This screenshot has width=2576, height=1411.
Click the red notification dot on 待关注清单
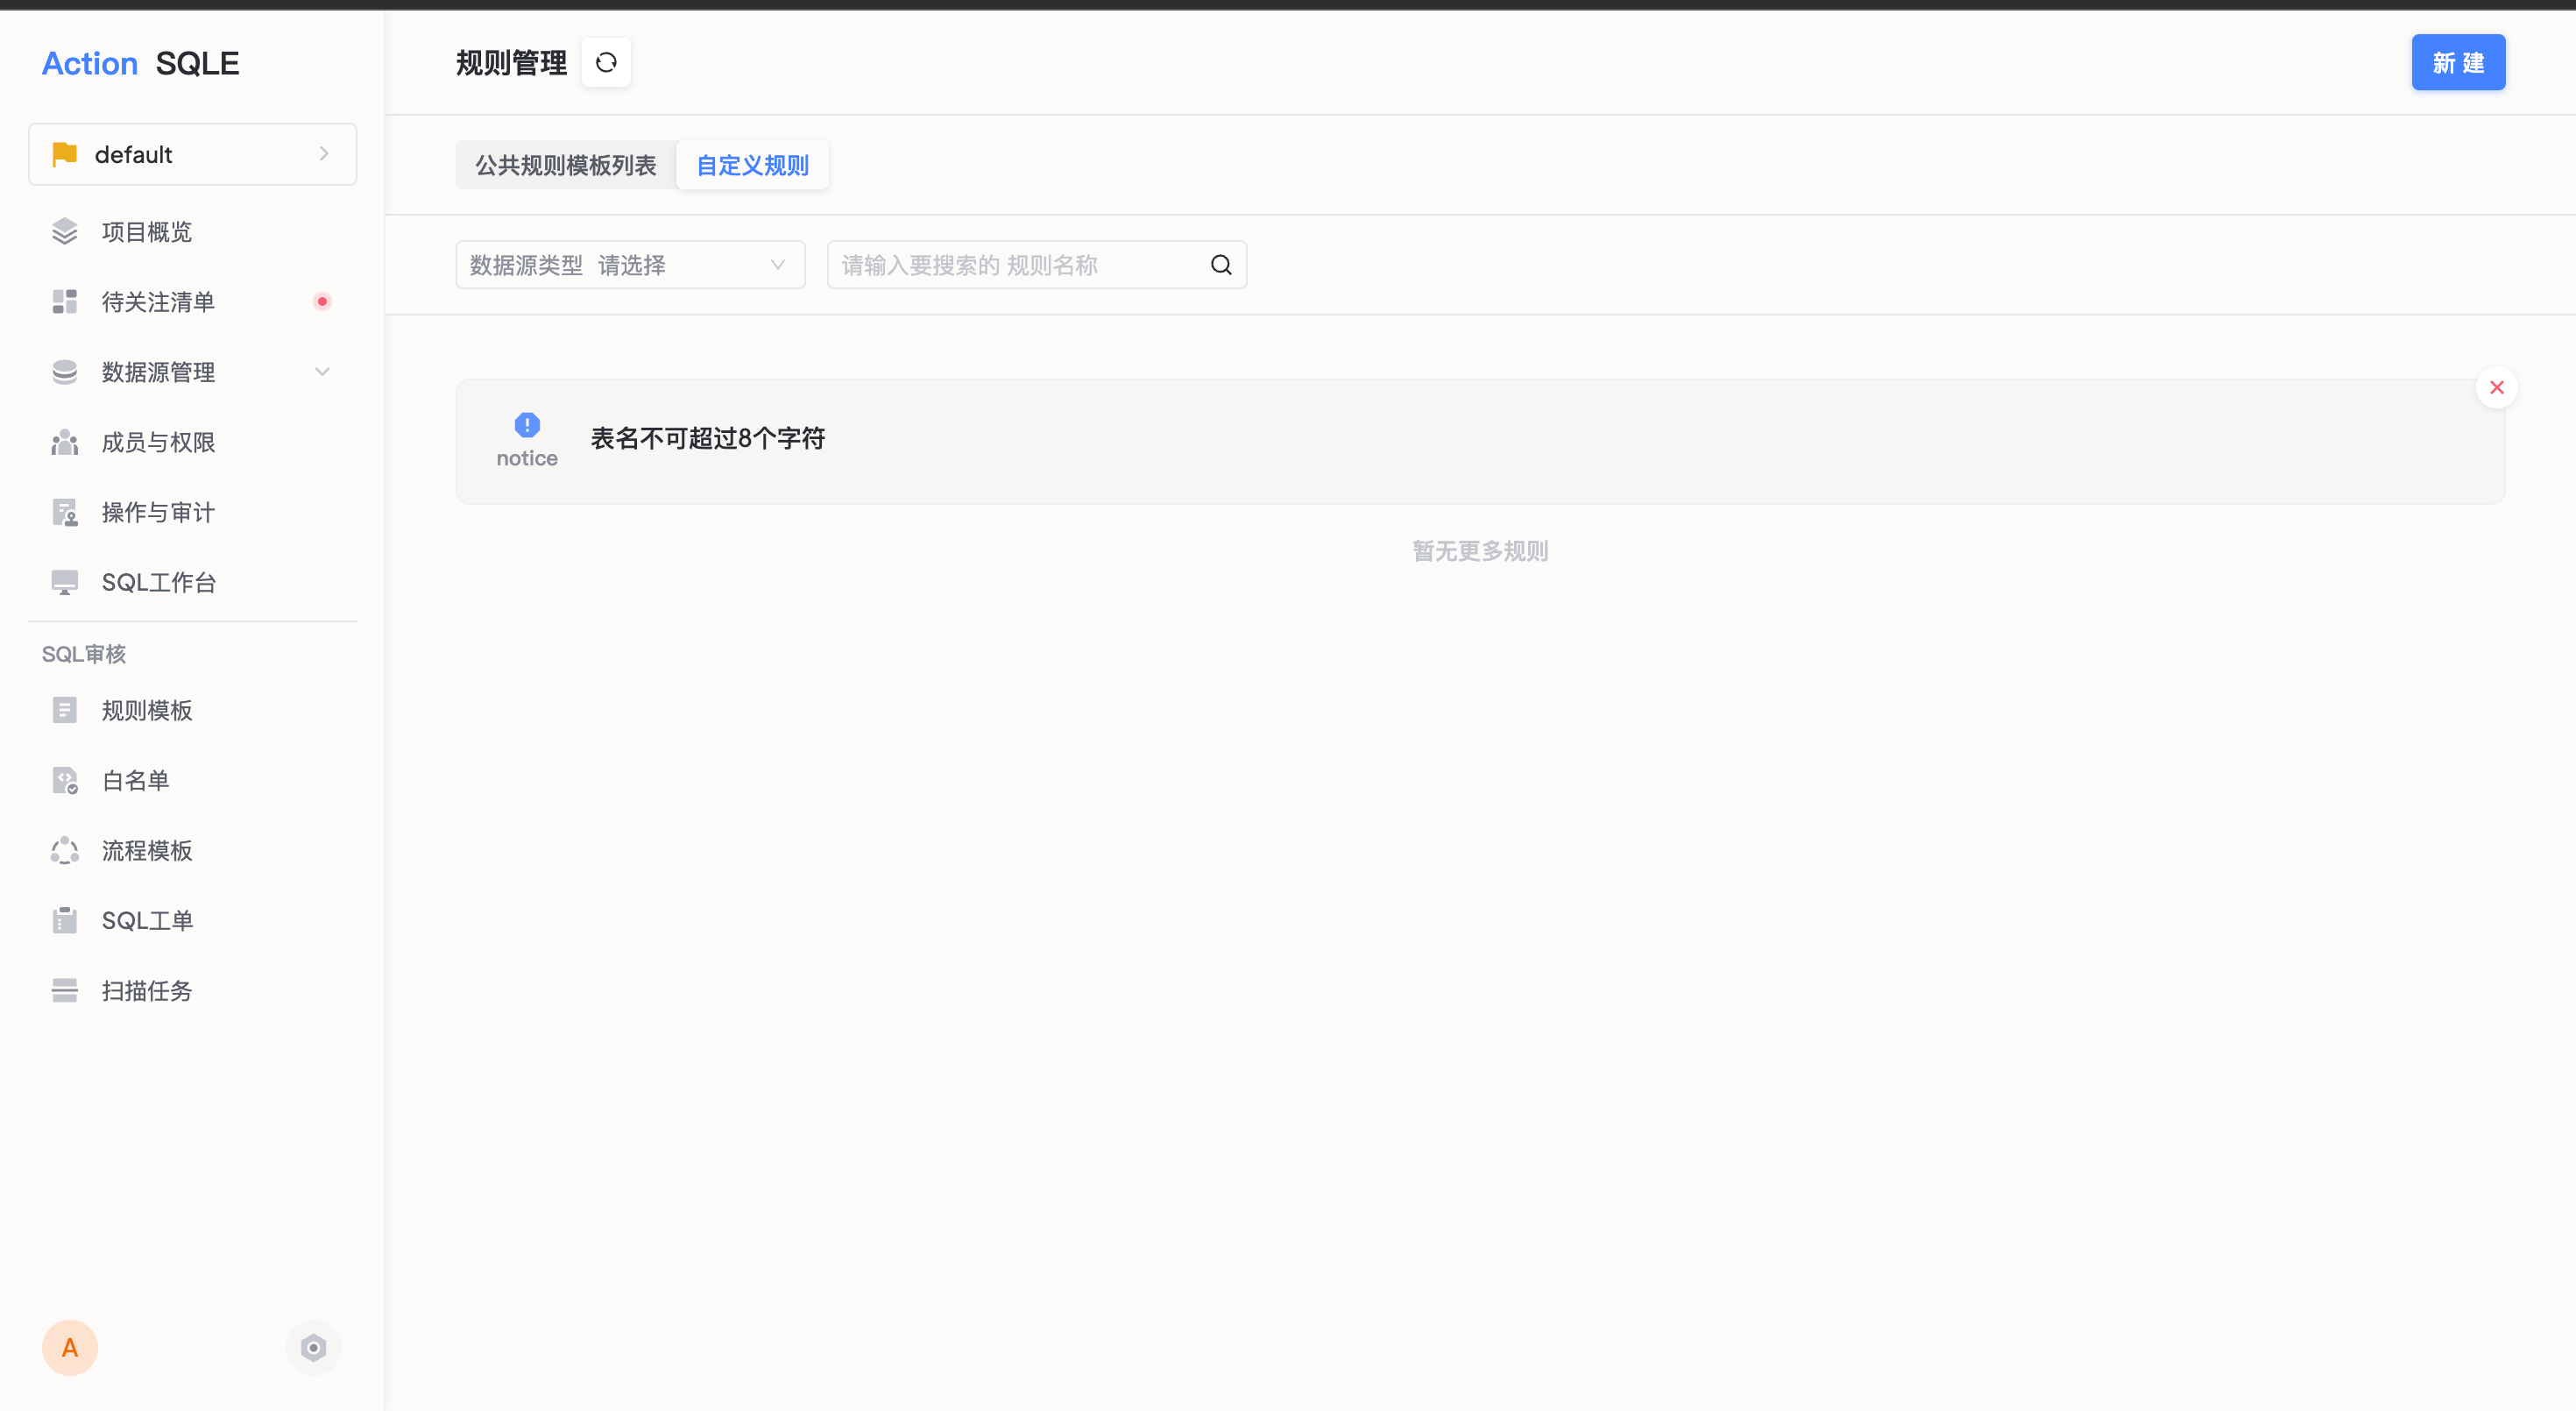pos(322,302)
